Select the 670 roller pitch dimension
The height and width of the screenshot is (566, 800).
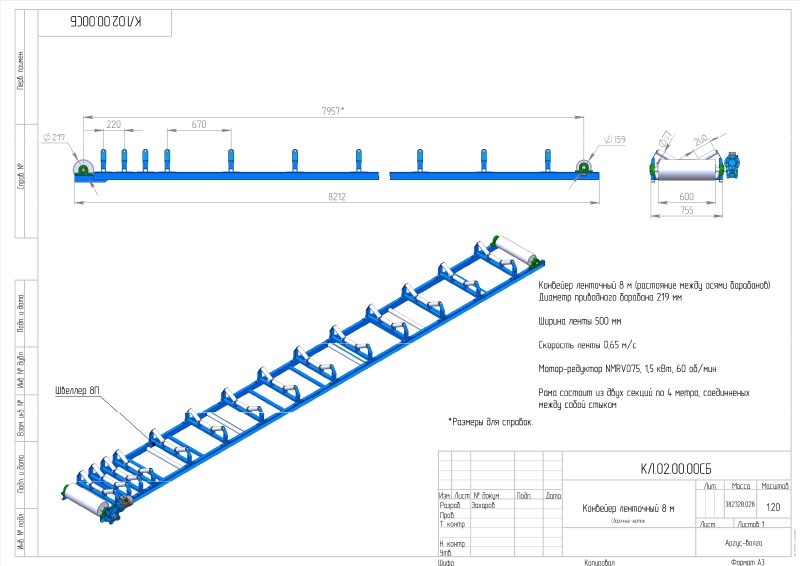[199, 124]
